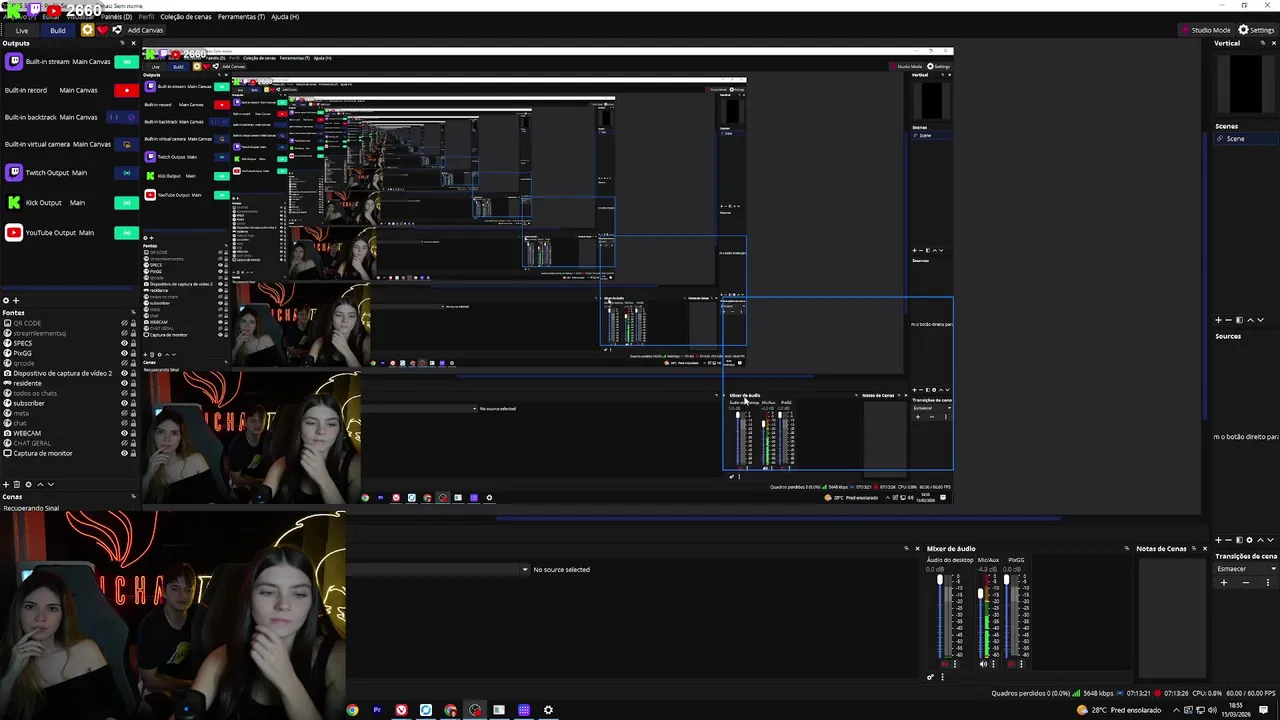This screenshot has width=1280, height=720.
Task: Open Chrome from the Windows taskbar
Action: 352,710
